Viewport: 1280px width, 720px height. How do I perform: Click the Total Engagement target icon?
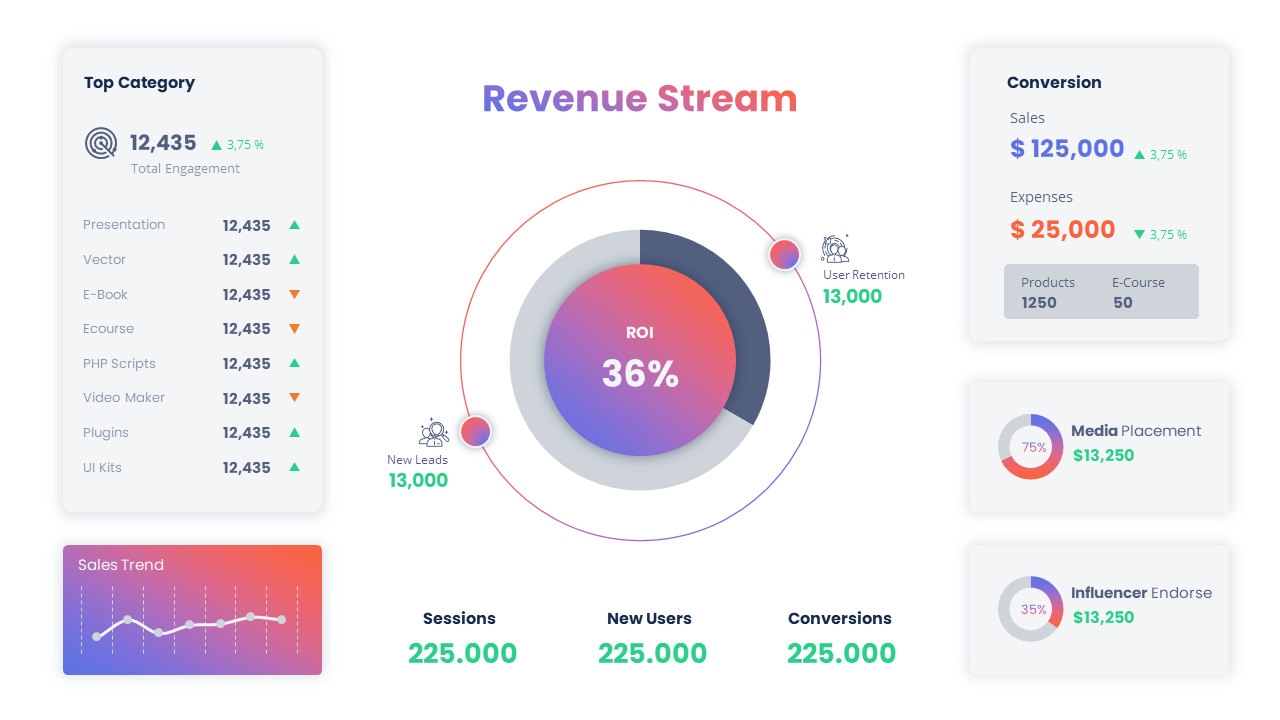coord(101,143)
